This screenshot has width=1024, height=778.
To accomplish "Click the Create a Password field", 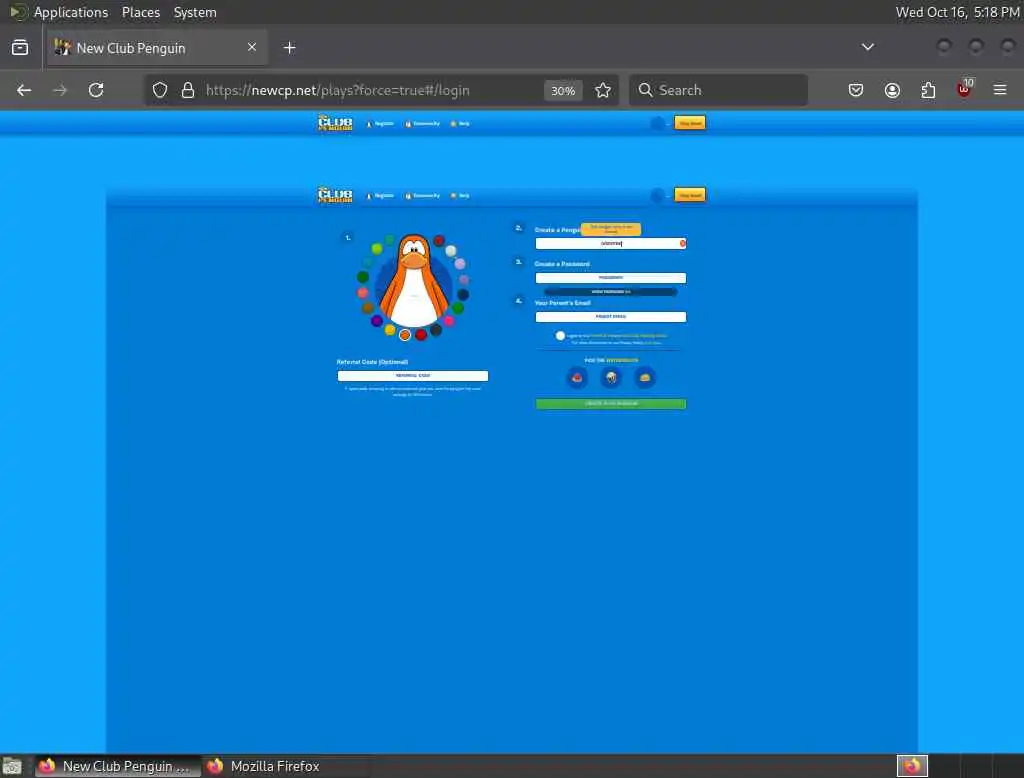I will pos(611,278).
